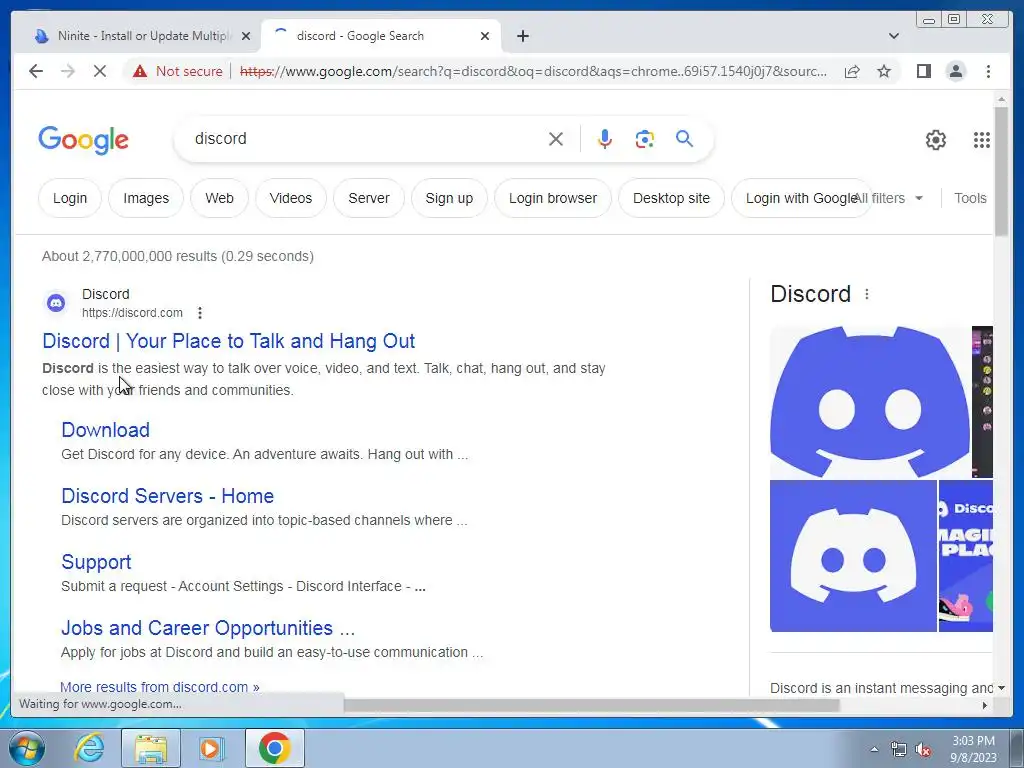Select the discord Google Search tab
Image resolution: width=1024 pixels, height=768 pixels.
point(380,36)
